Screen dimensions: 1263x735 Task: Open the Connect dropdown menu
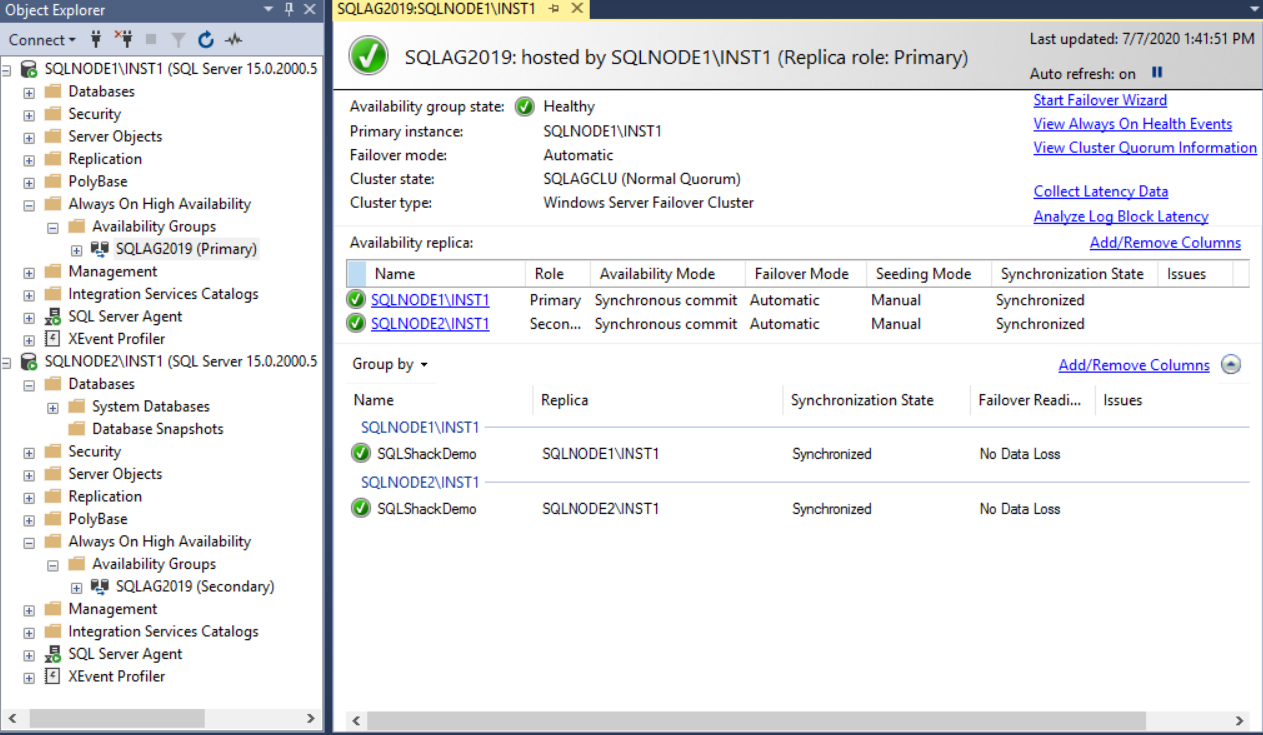[x=42, y=40]
